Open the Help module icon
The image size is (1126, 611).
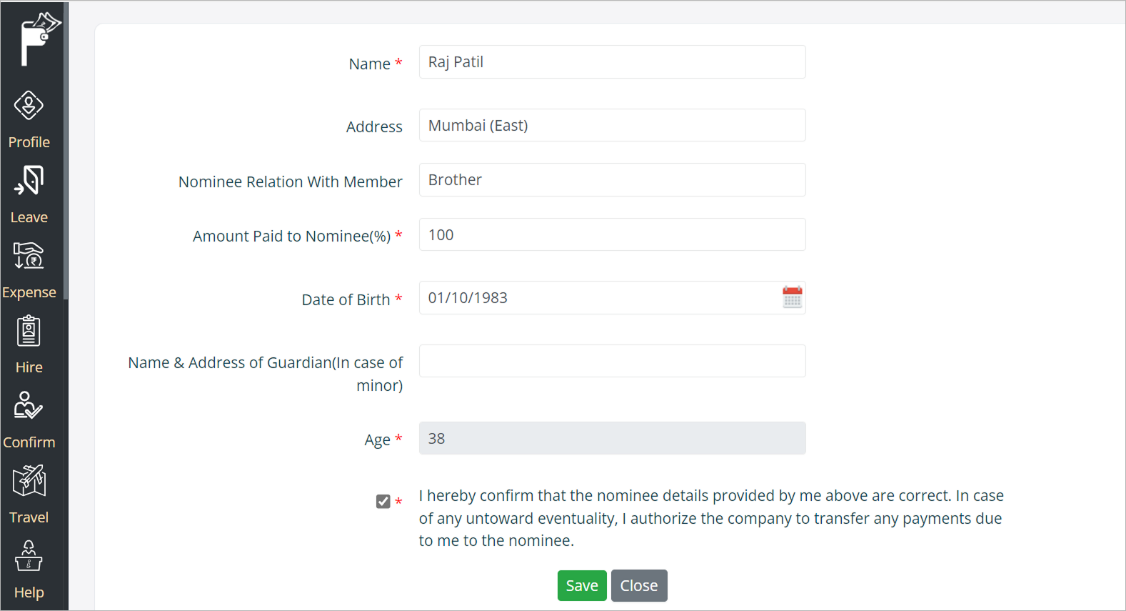coord(29,556)
